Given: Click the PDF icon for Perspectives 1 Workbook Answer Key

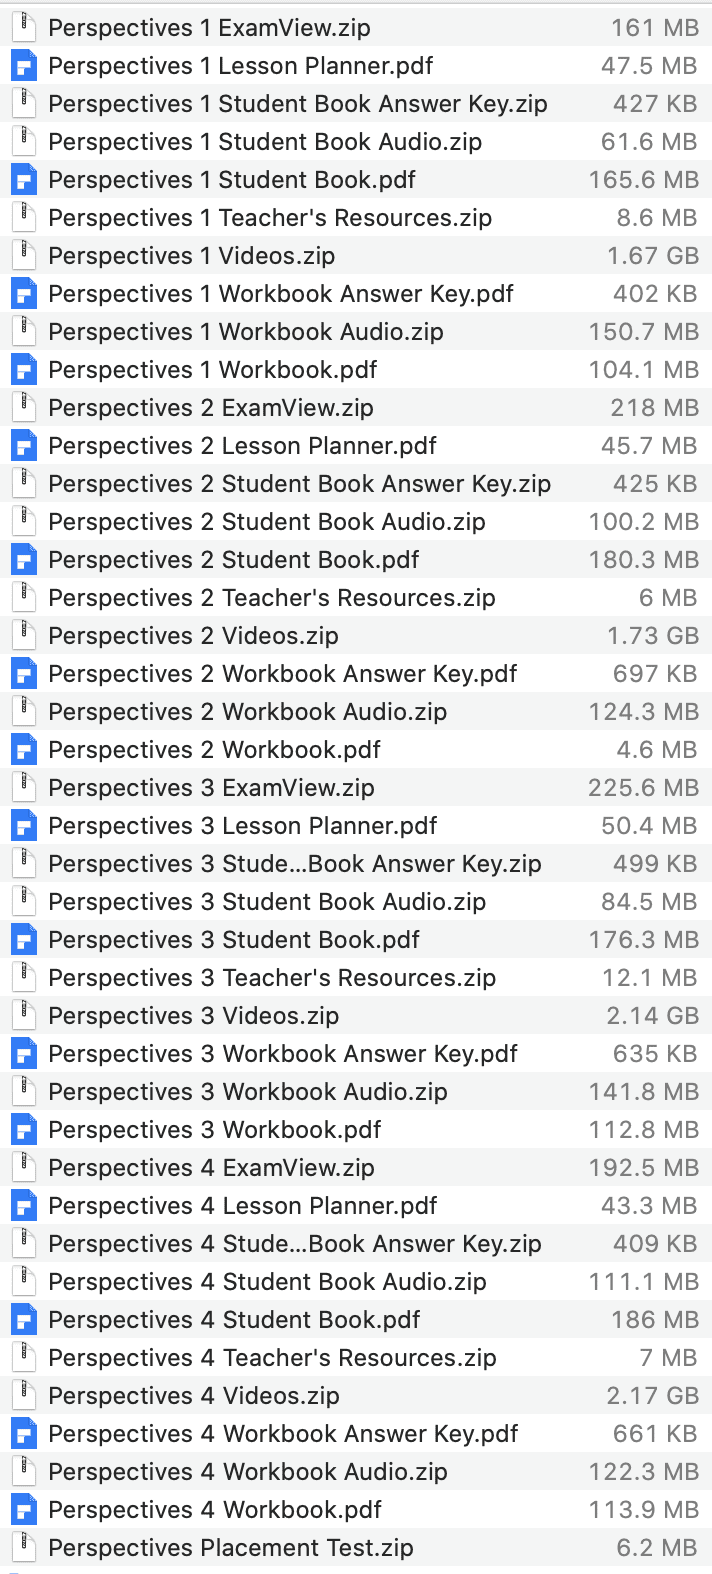Looking at the screenshot, I should coord(24,293).
